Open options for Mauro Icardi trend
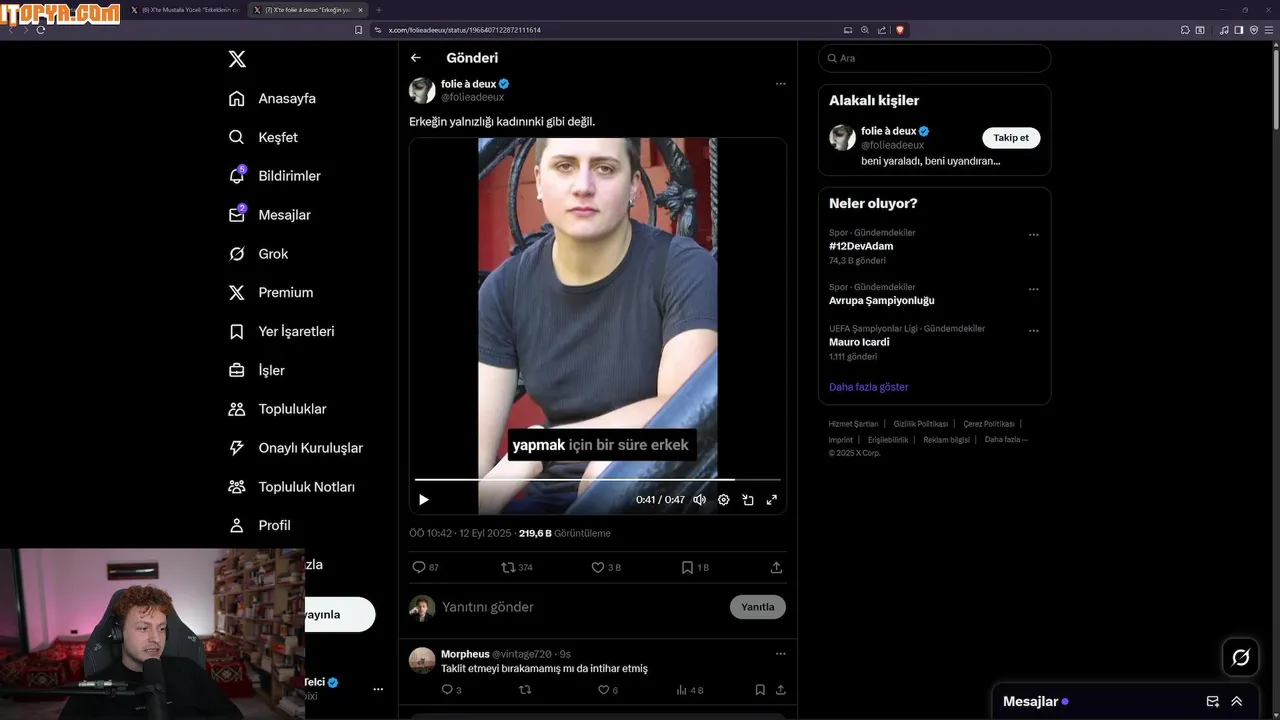Screen dimensions: 1280x720 pos(1034,331)
